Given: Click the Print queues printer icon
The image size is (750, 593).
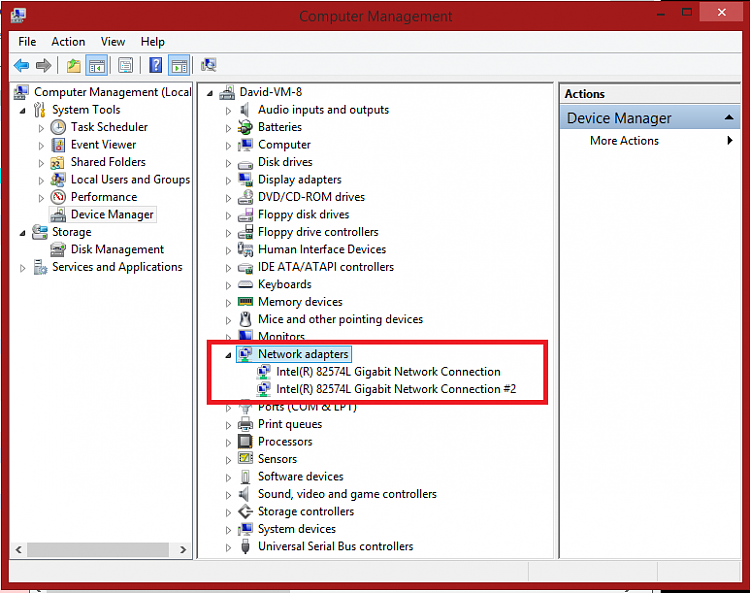Looking at the screenshot, I should click(x=245, y=424).
